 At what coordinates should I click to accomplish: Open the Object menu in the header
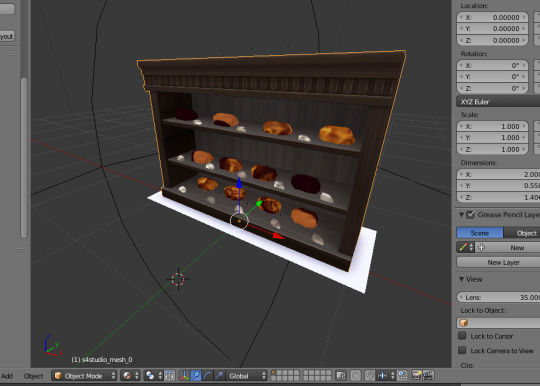(33, 376)
